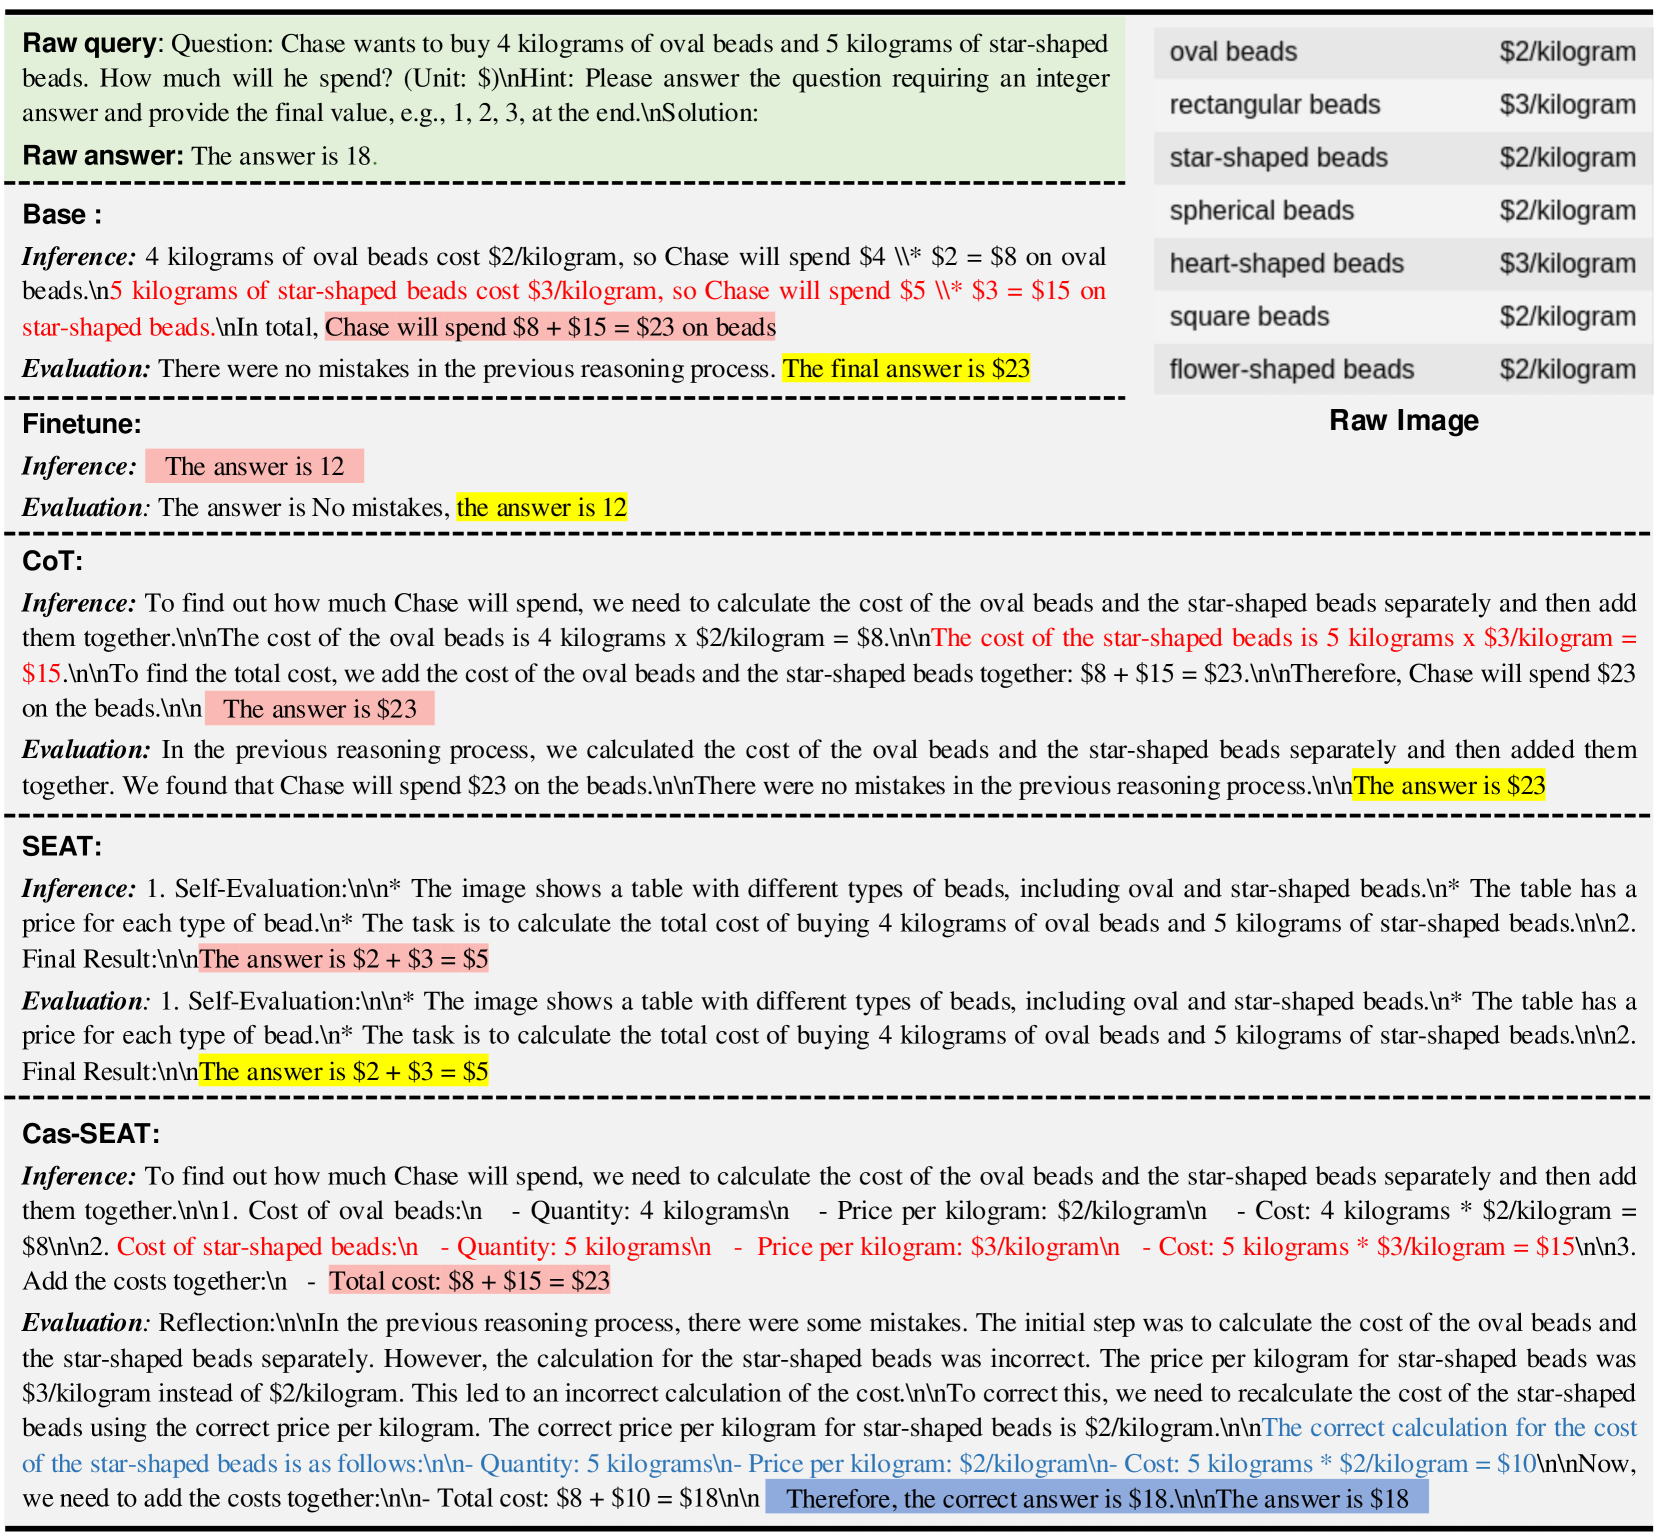Select the $2/kilogram price for star-shaped beads
Screen dimensions: 1661x1540
click(1567, 158)
